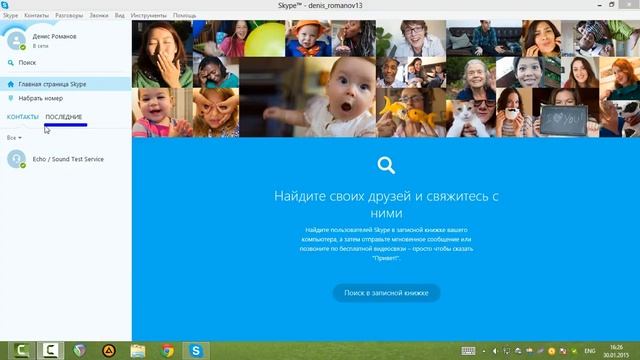Click the baby in orange hat photo
640x360 pixels.
pos(309,38)
